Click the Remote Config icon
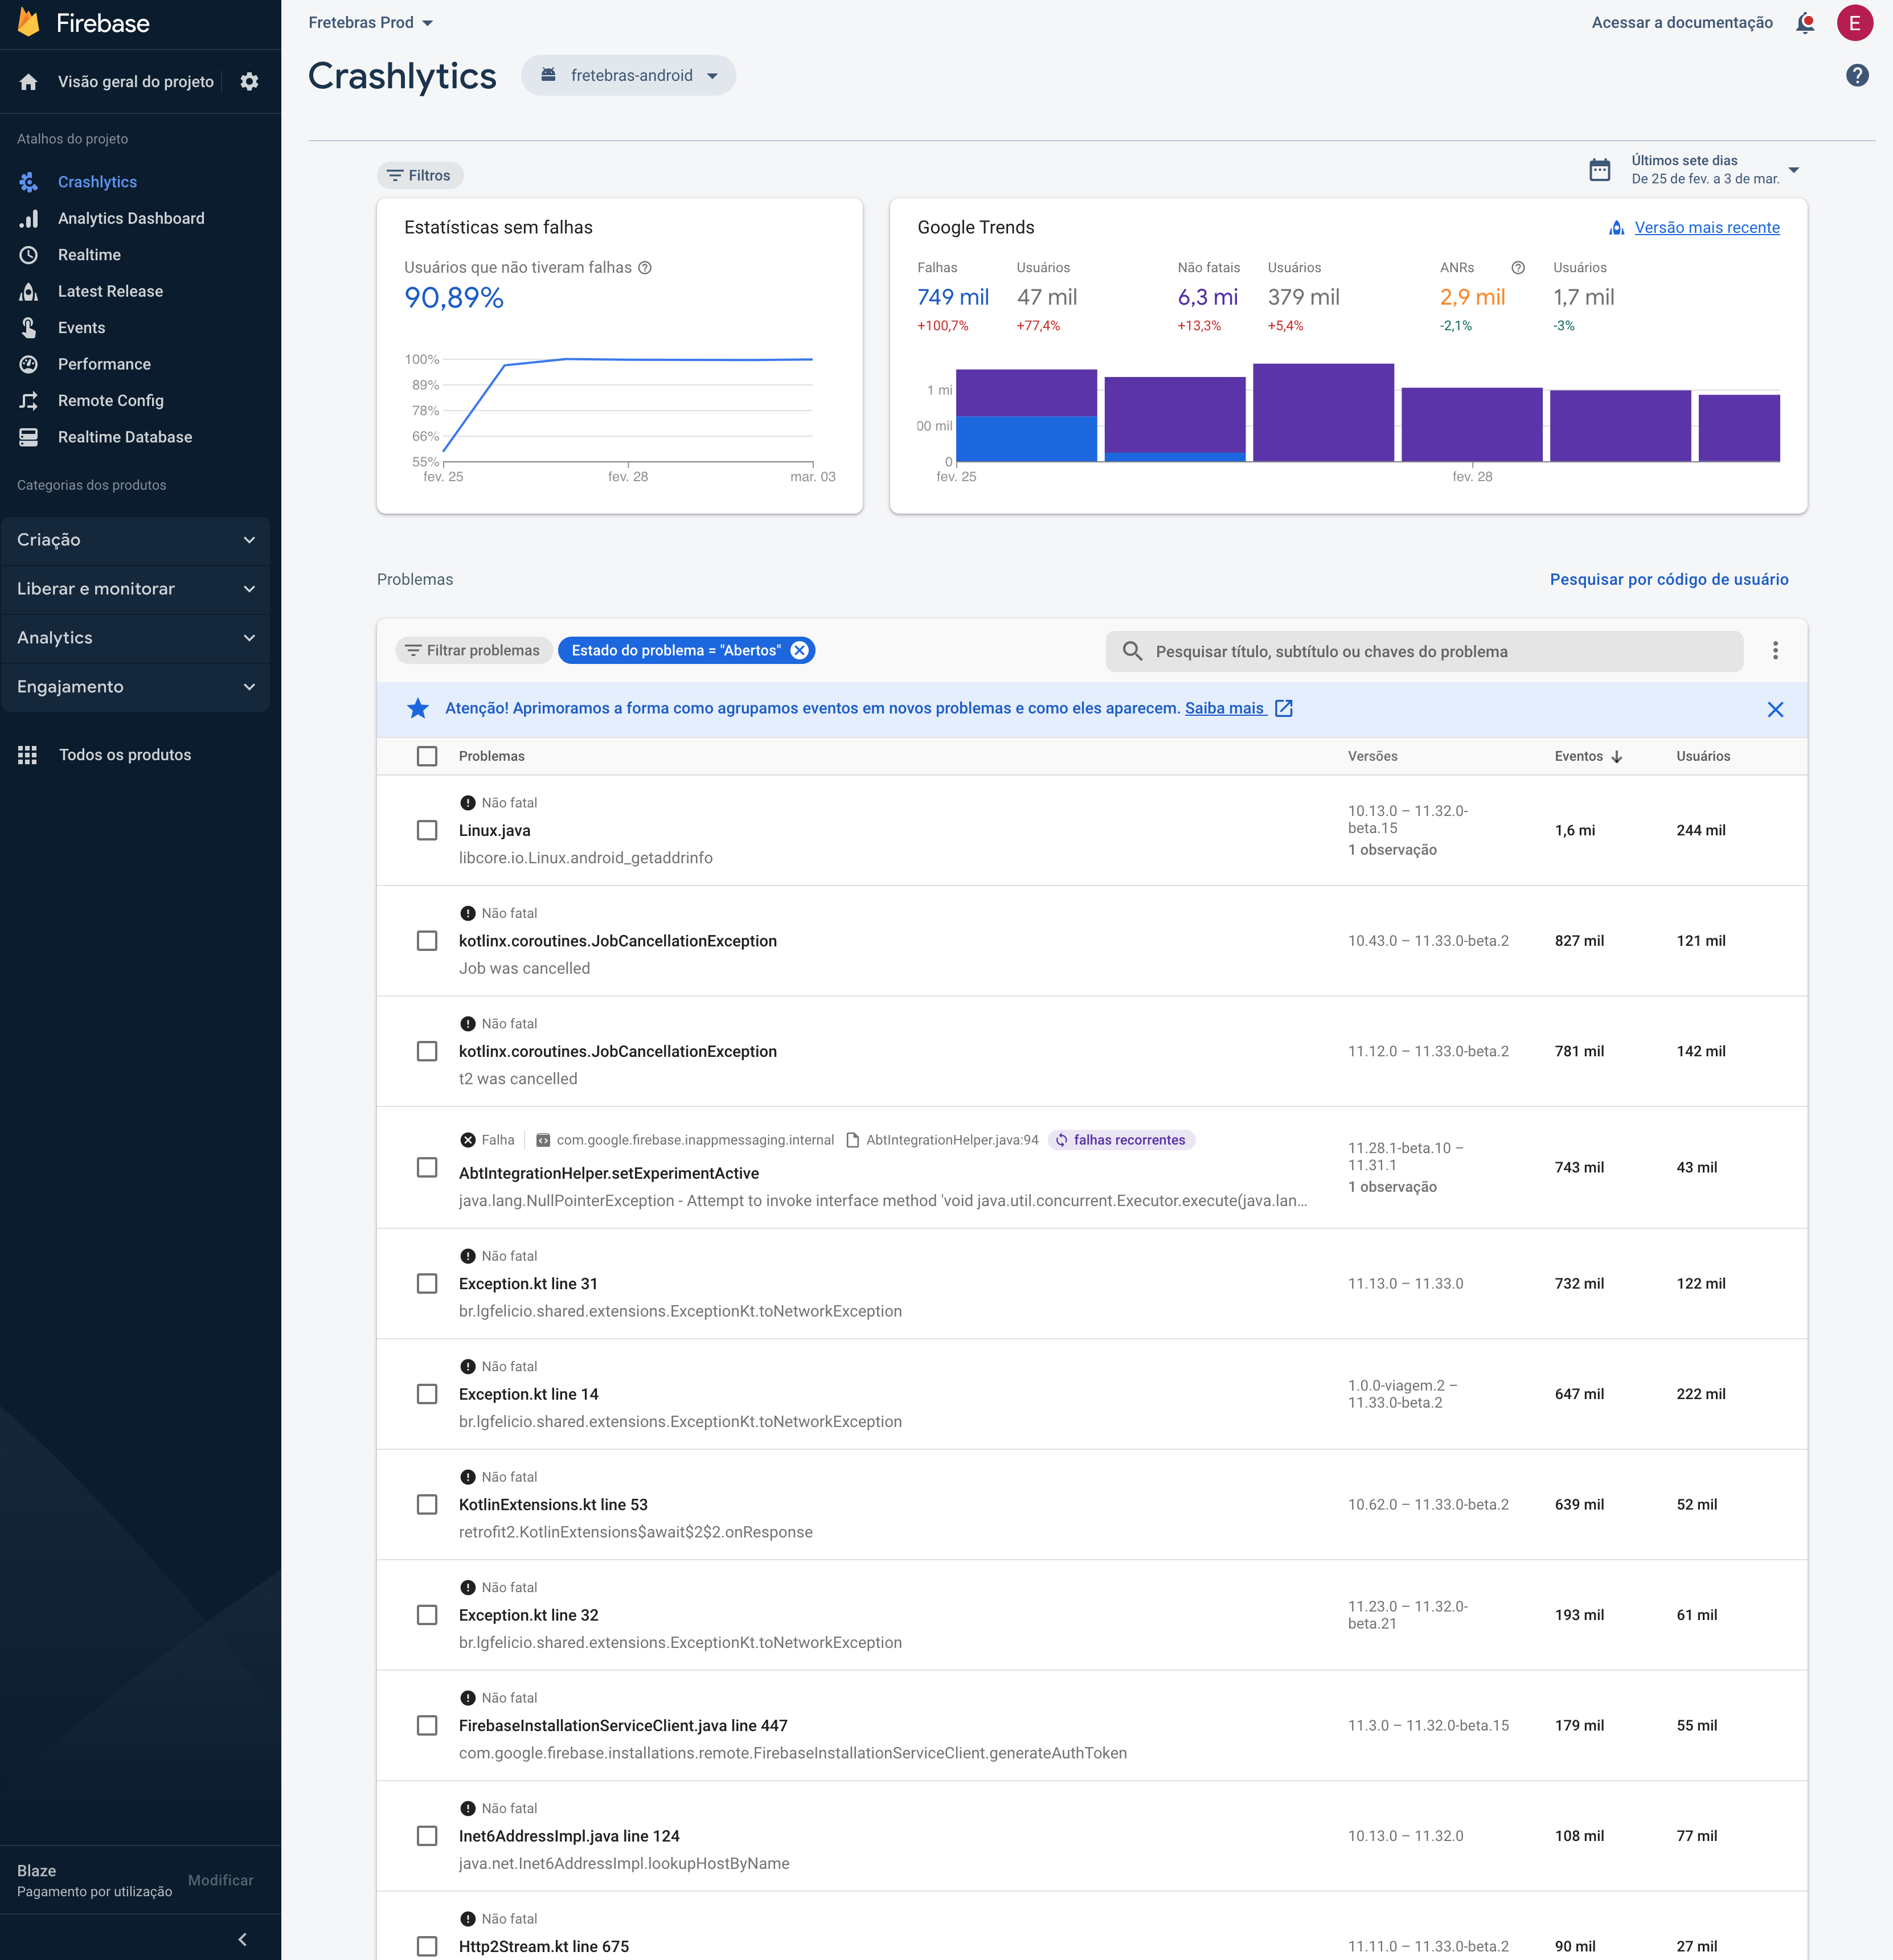This screenshot has width=1893, height=1960. [28, 401]
